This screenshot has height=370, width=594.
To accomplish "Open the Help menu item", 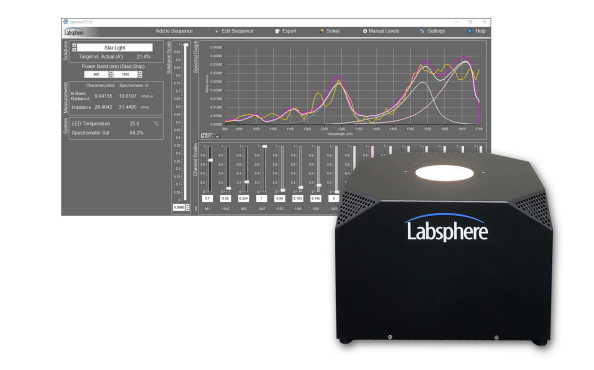I will (x=477, y=31).
